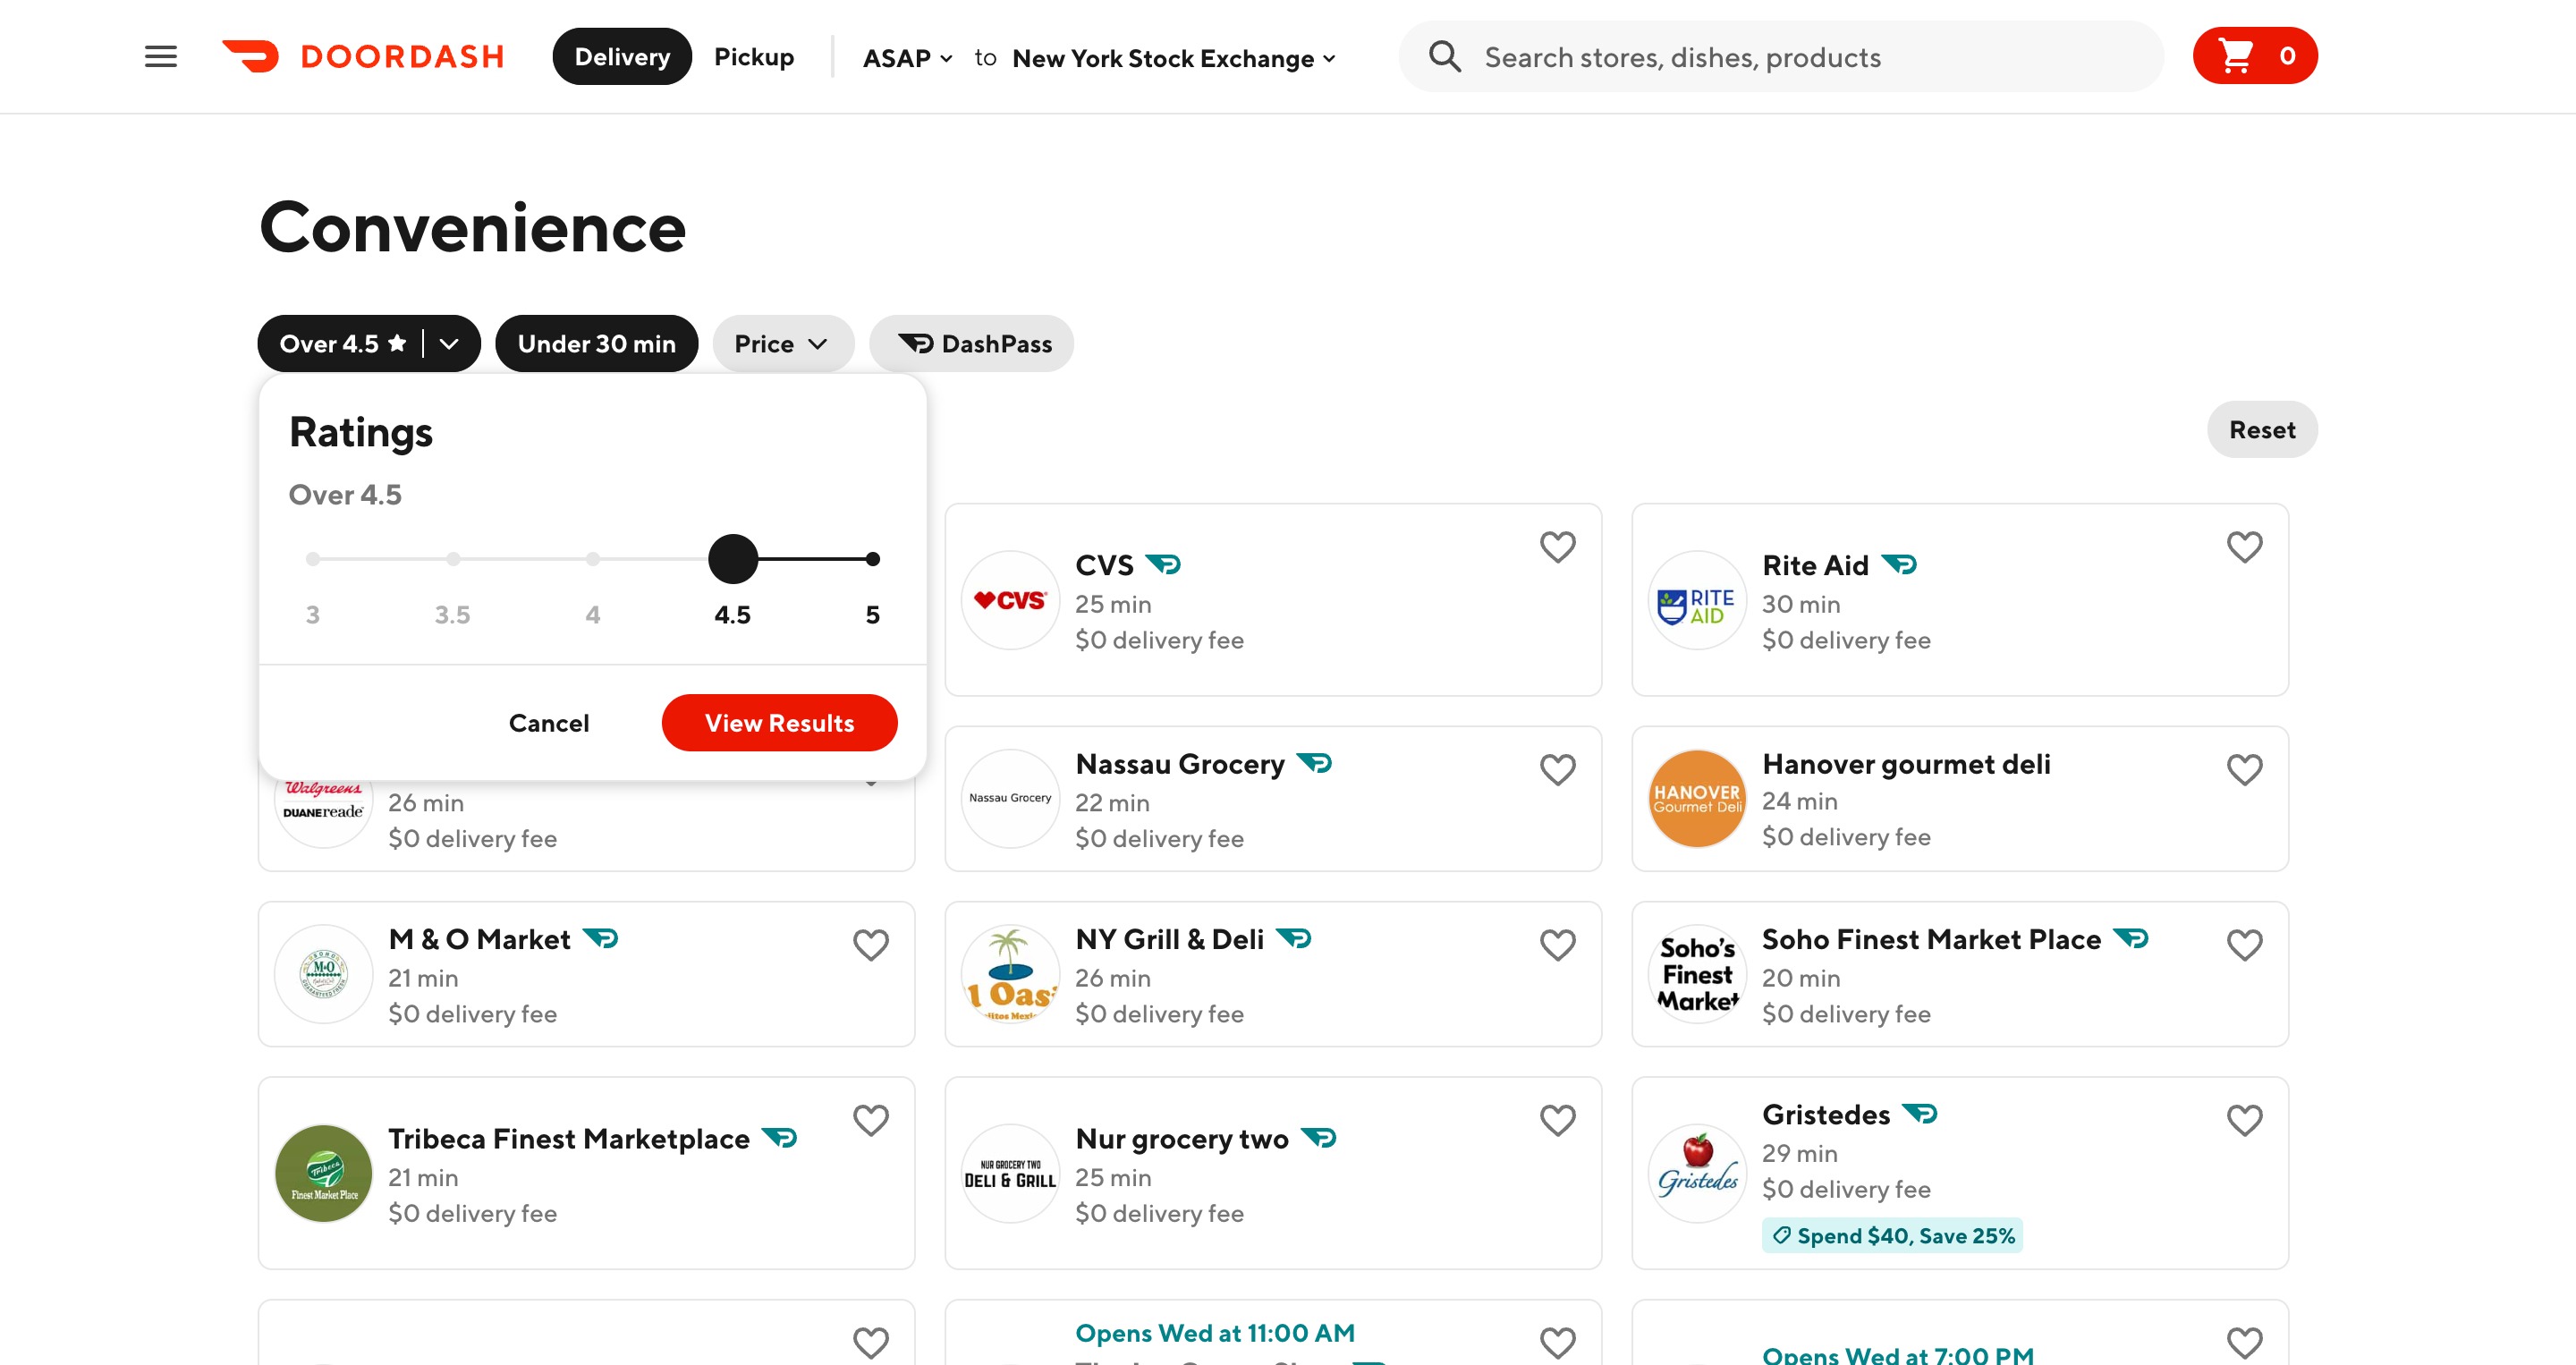Favorite M & O Market with the heart
This screenshot has height=1365, width=2576.
(870, 945)
